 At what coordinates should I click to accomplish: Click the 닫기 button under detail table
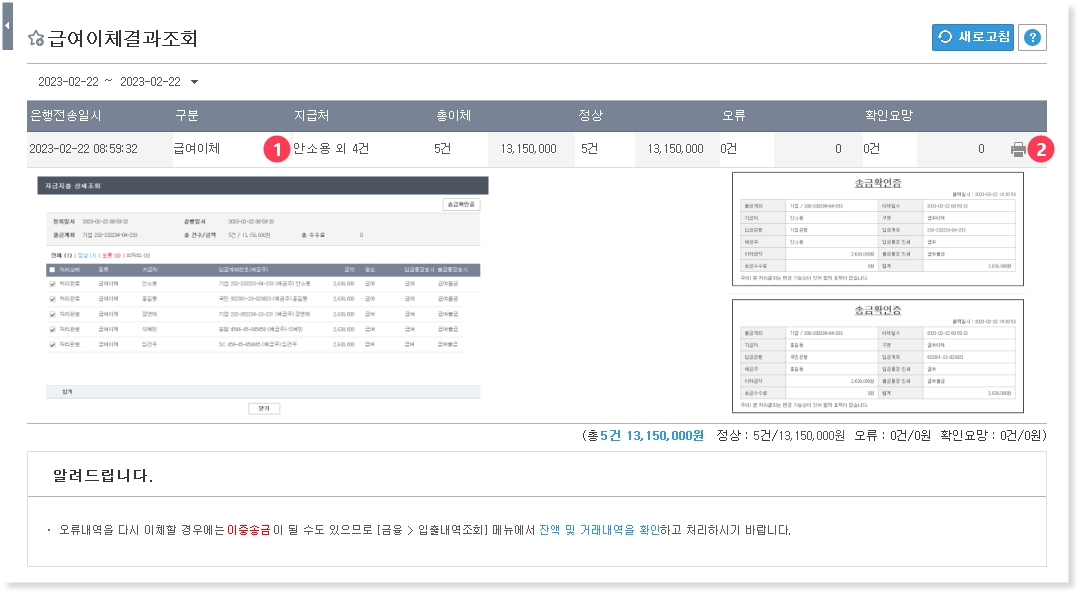pyautogui.click(x=262, y=408)
